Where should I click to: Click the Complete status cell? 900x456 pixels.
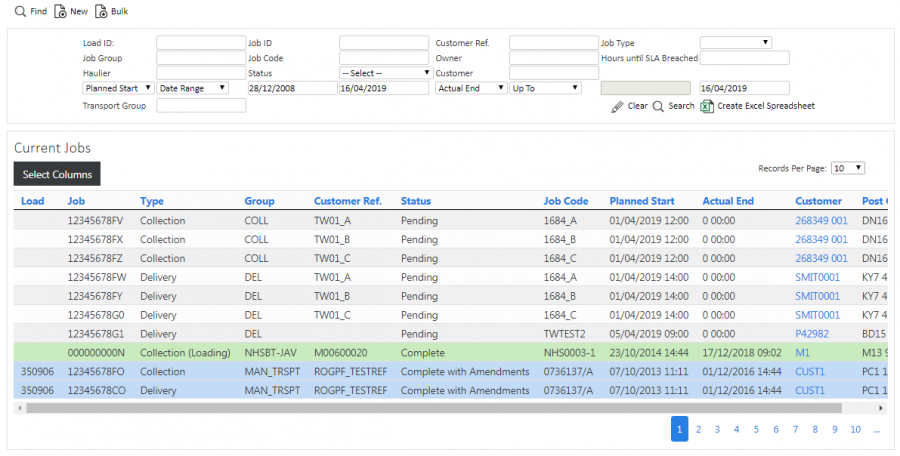422,353
